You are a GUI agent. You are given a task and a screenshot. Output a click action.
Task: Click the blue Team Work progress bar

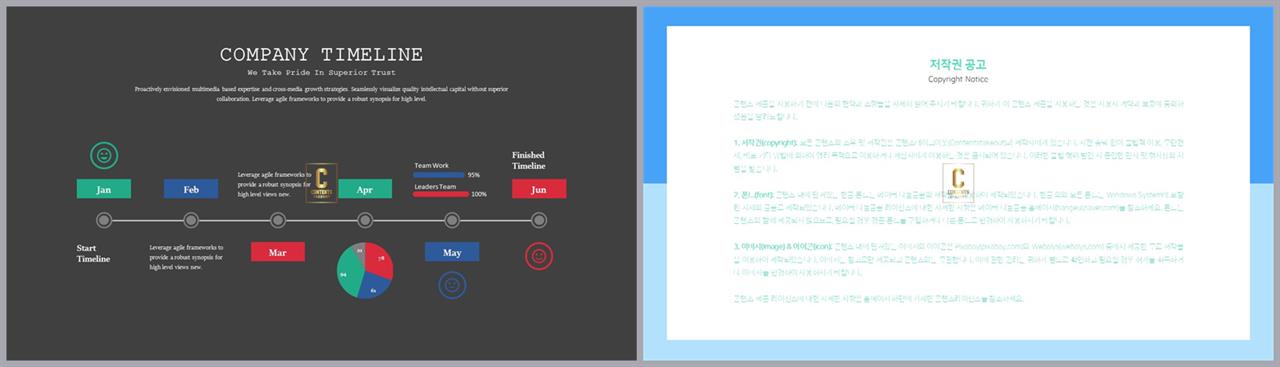pyautogui.click(x=439, y=175)
